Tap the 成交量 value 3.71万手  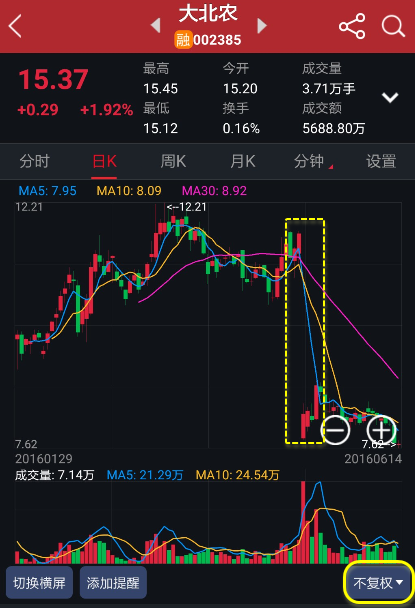(329, 89)
